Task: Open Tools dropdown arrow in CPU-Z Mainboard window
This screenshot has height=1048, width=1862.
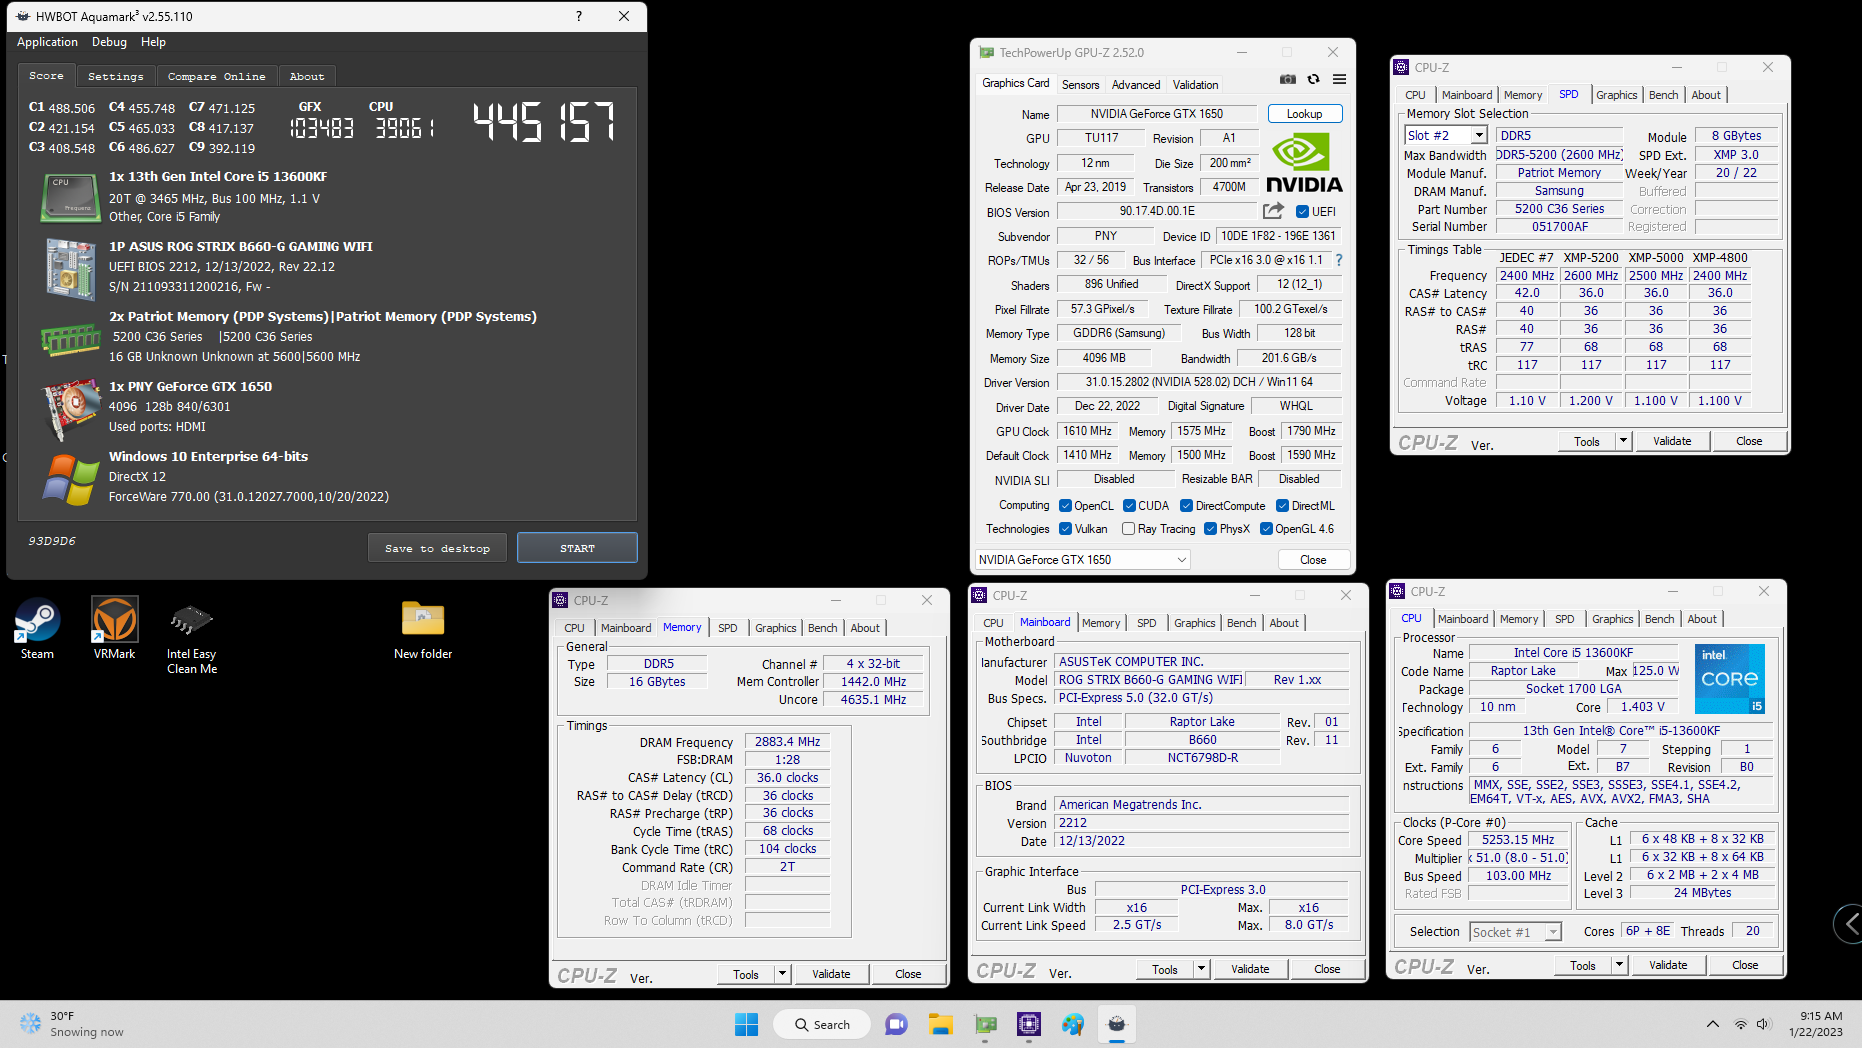Action: [1201, 969]
